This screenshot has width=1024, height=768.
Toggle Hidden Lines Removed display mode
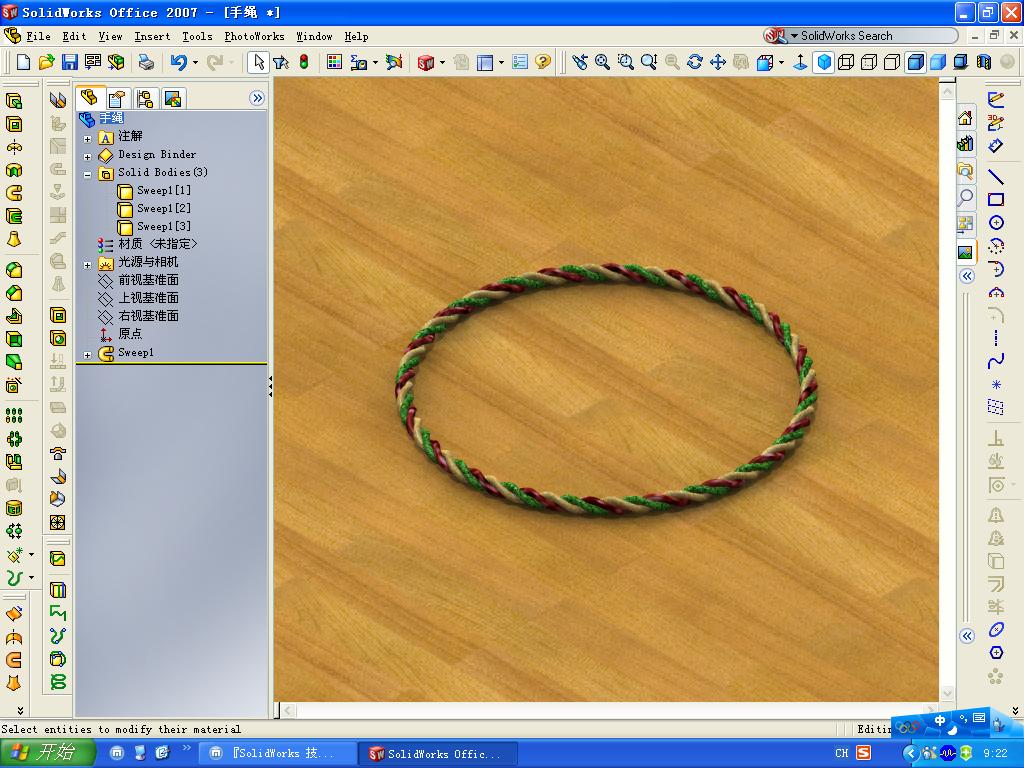coord(892,62)
